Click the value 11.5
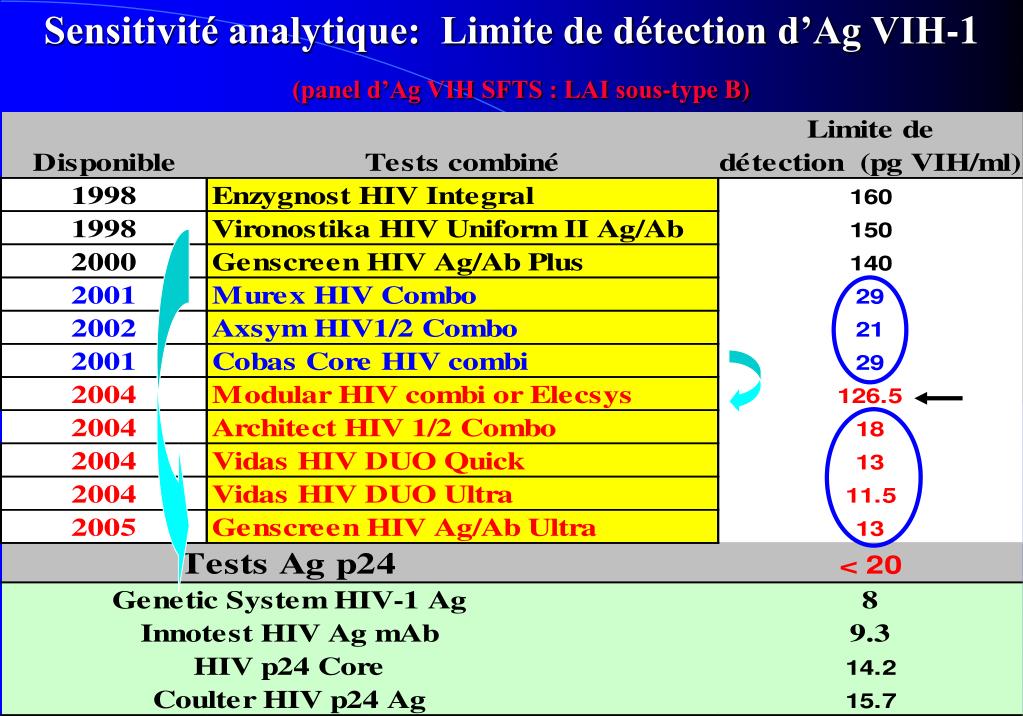This screenshot has height=716, width=1023. coord(871,495)
